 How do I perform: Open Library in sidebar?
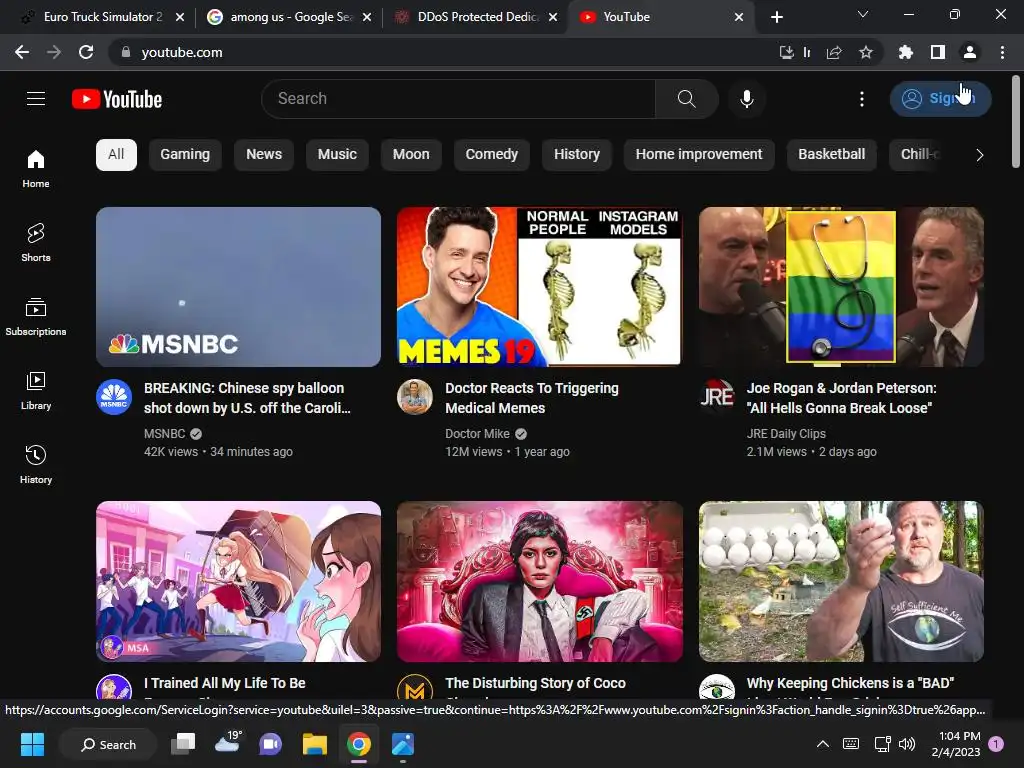point(36,391)
